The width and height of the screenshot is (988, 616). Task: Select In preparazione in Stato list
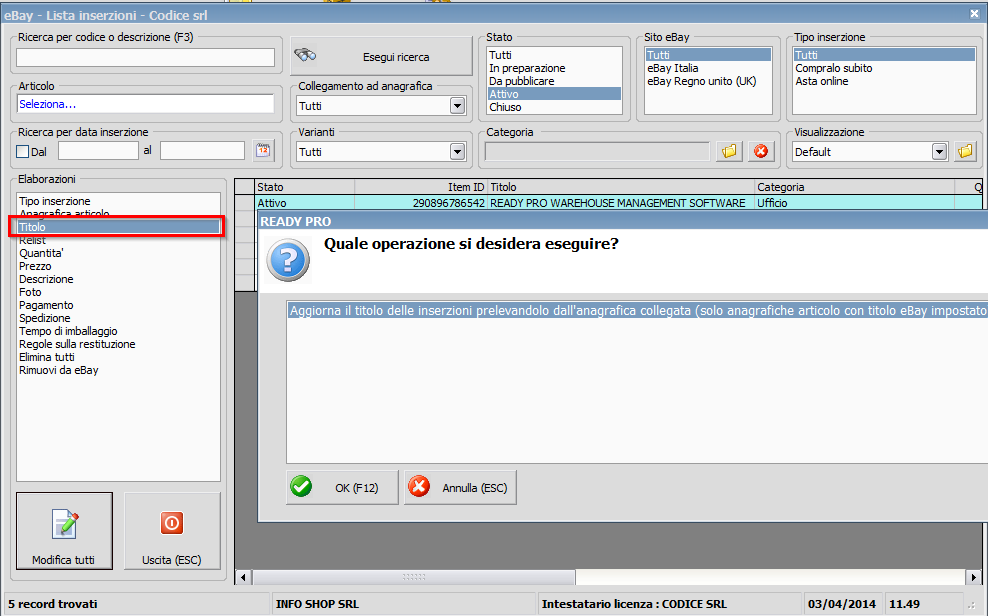point(554,68)
